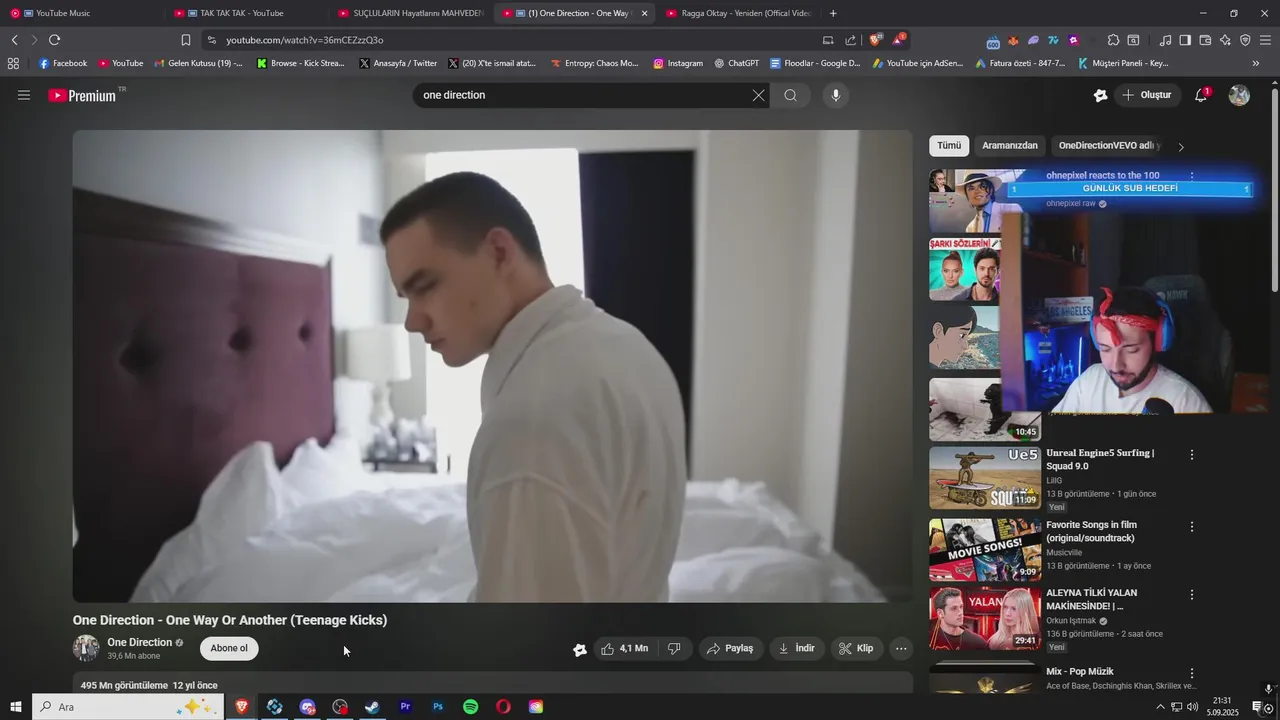The image size is (1280, 720).
Task: Select the Tümü filter chip
Action: [x=949, y=145]
